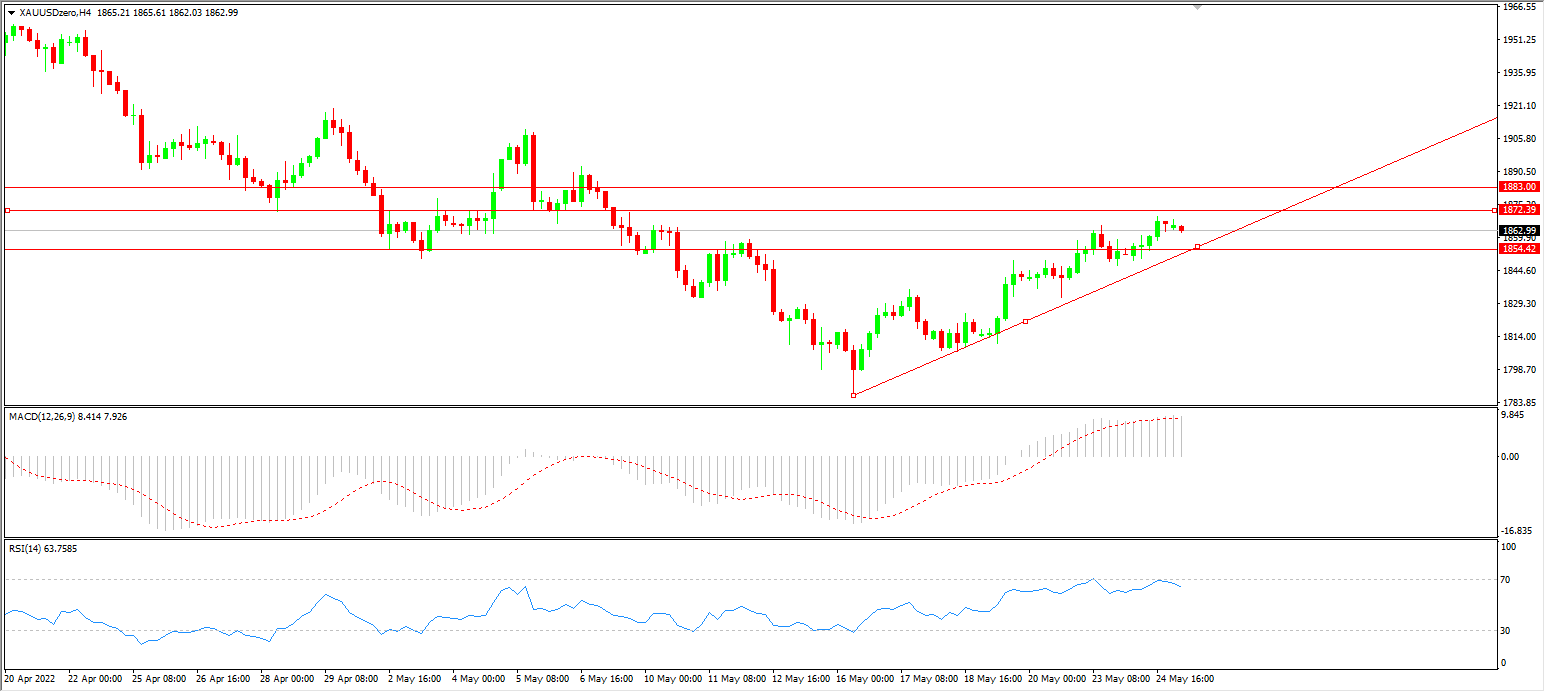Click the left anchor of the 1872.39 line
Viewport: 1545px width, 692px height.
7,210
